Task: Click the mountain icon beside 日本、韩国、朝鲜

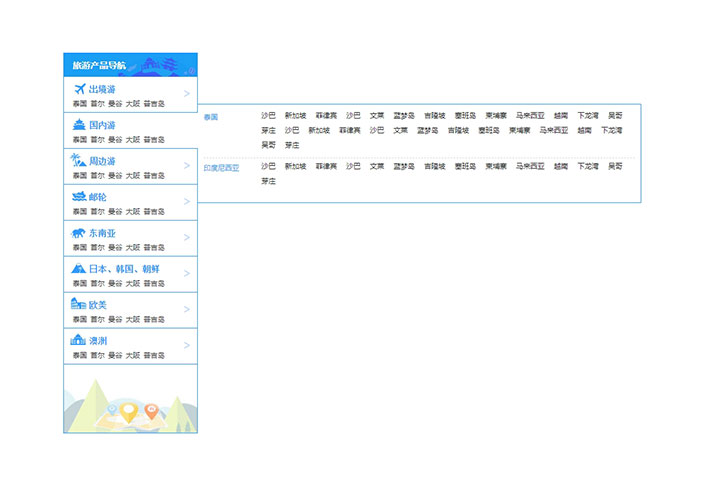Action: point(78,268)
